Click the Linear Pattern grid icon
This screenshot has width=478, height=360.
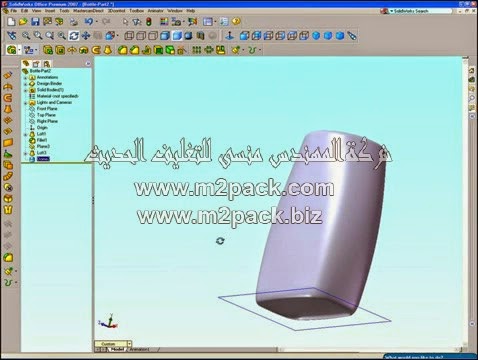coord(197,50)
